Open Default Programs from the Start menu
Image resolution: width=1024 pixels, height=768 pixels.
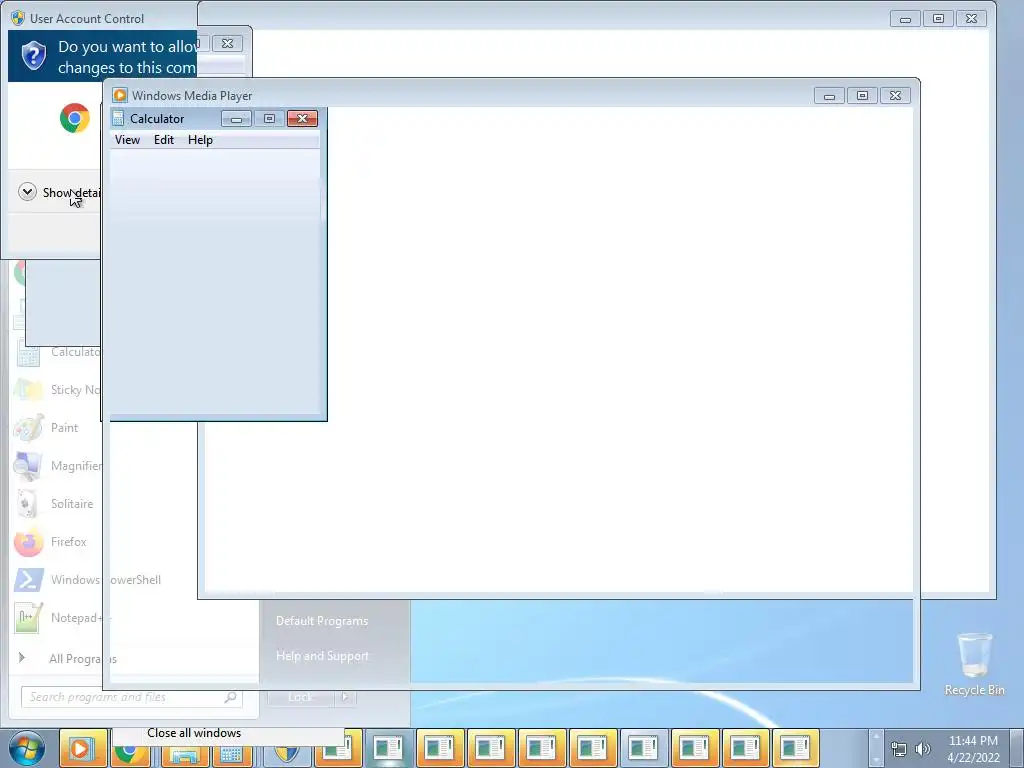point(322,620)
